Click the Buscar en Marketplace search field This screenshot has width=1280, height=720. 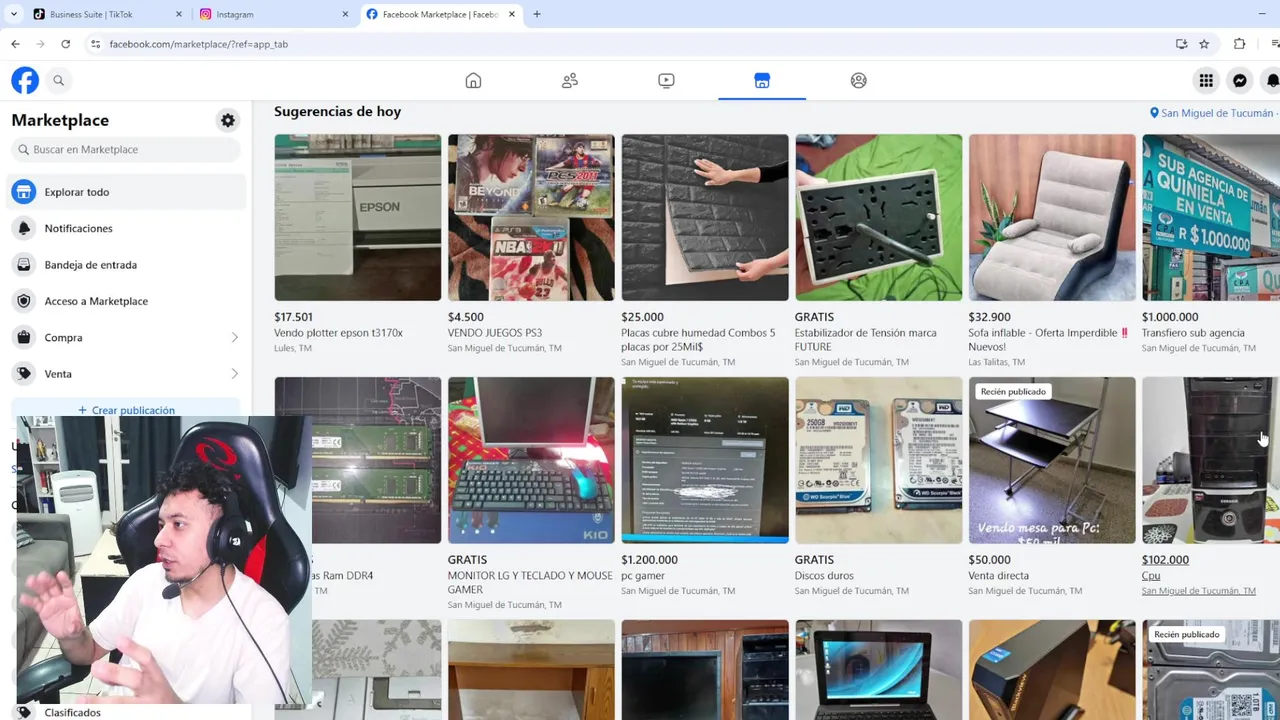pyautogui.click(x=126, y=150)
